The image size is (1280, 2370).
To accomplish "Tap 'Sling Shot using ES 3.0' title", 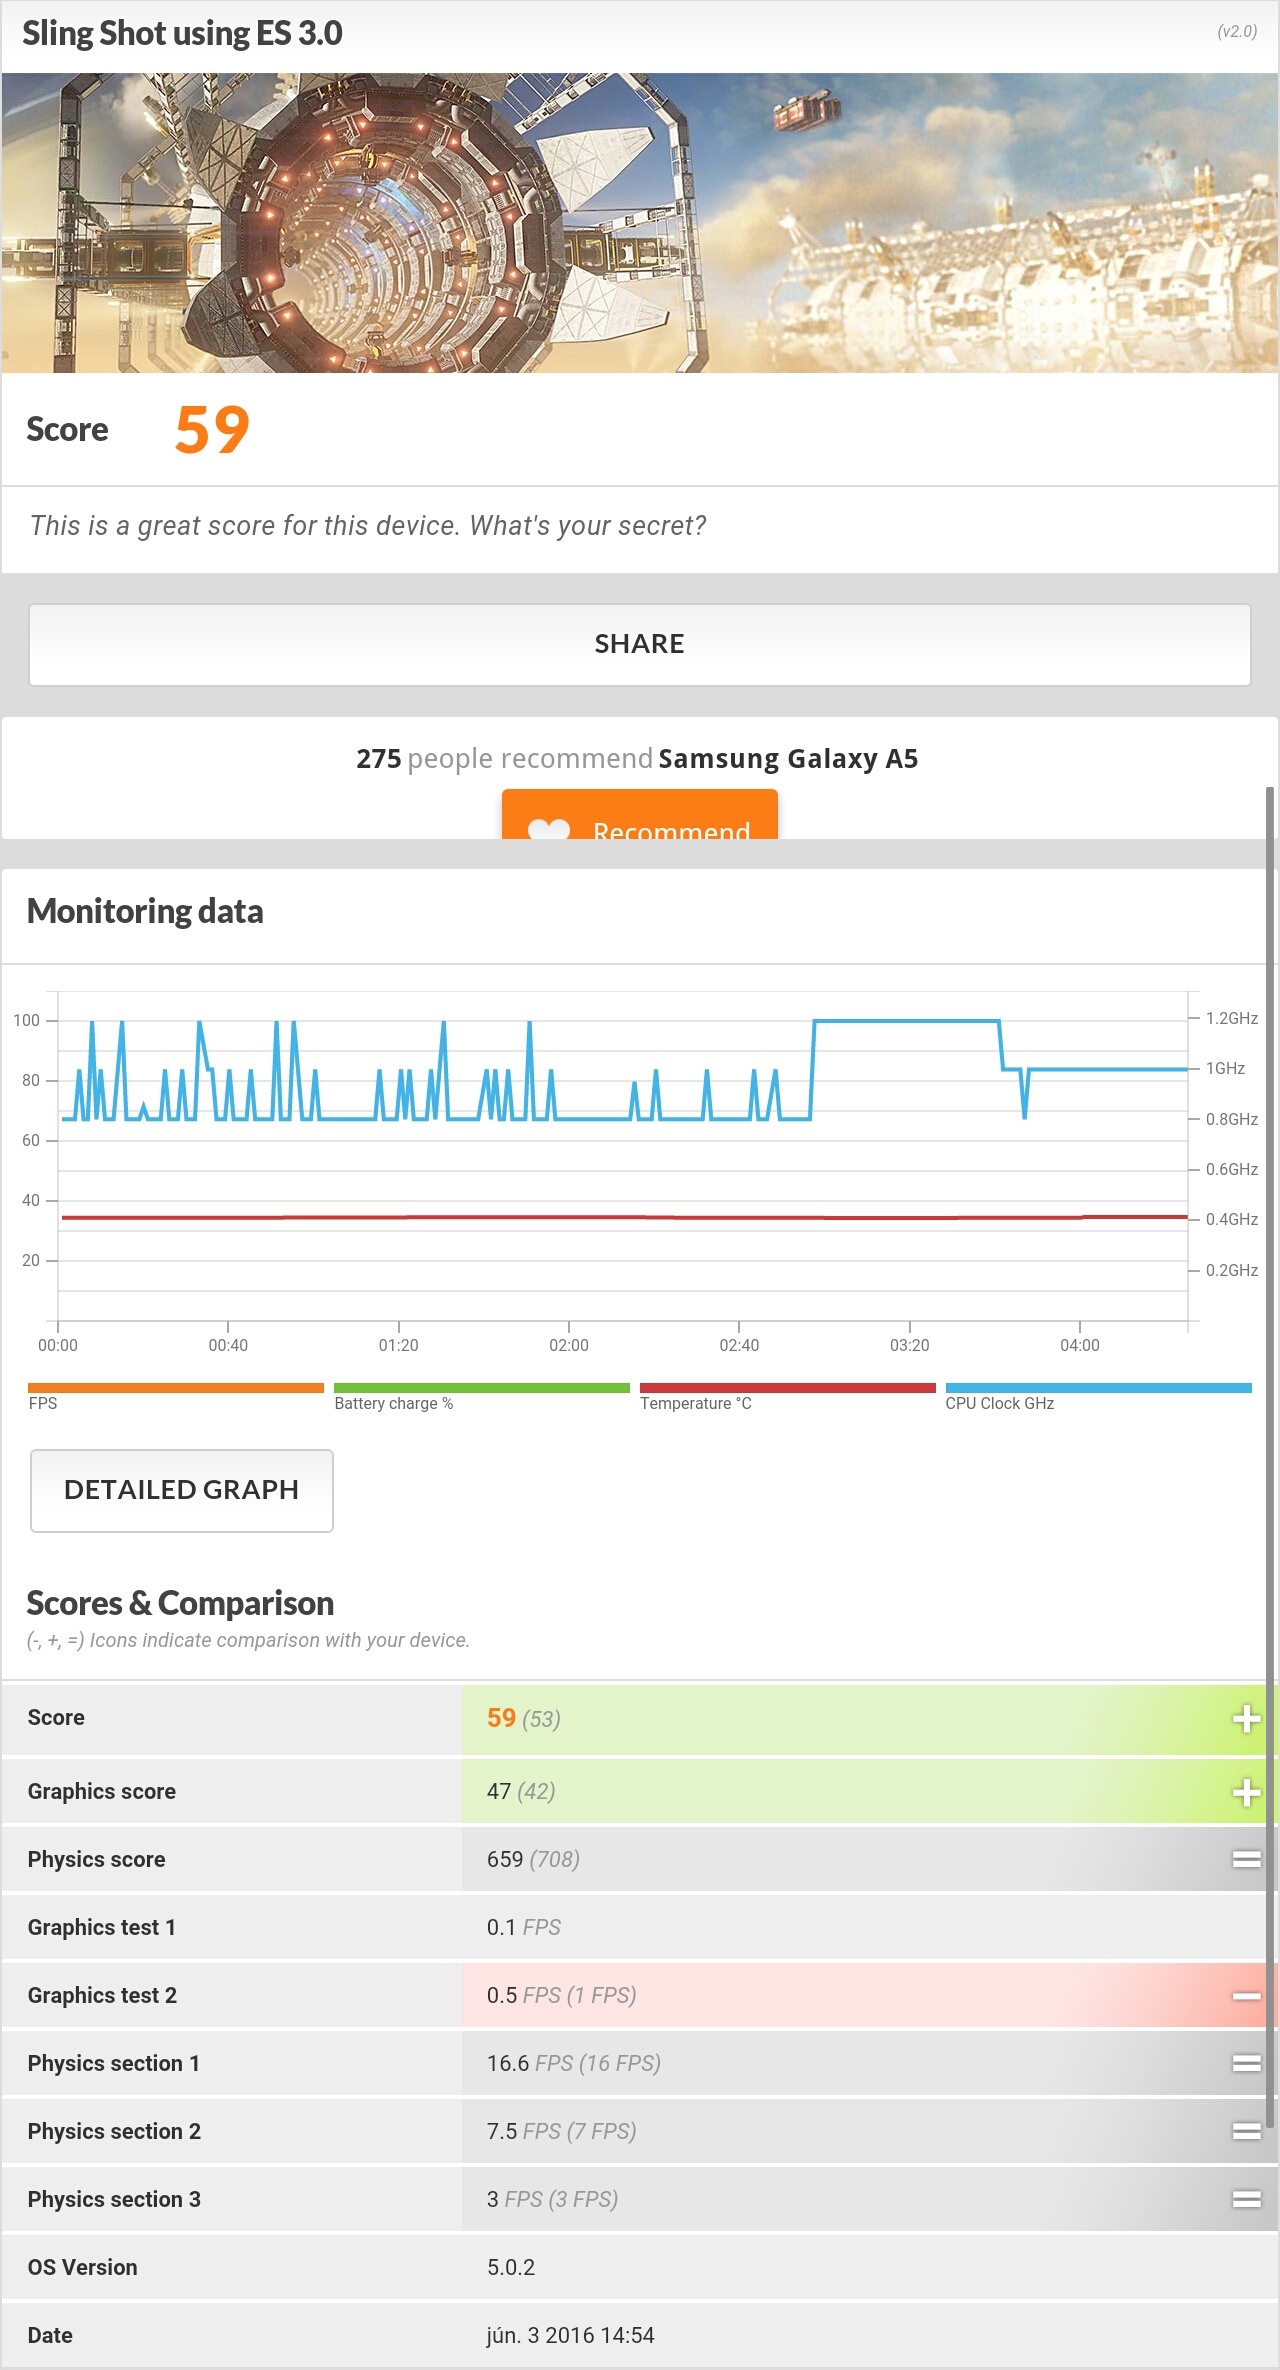I will [182, 33].
